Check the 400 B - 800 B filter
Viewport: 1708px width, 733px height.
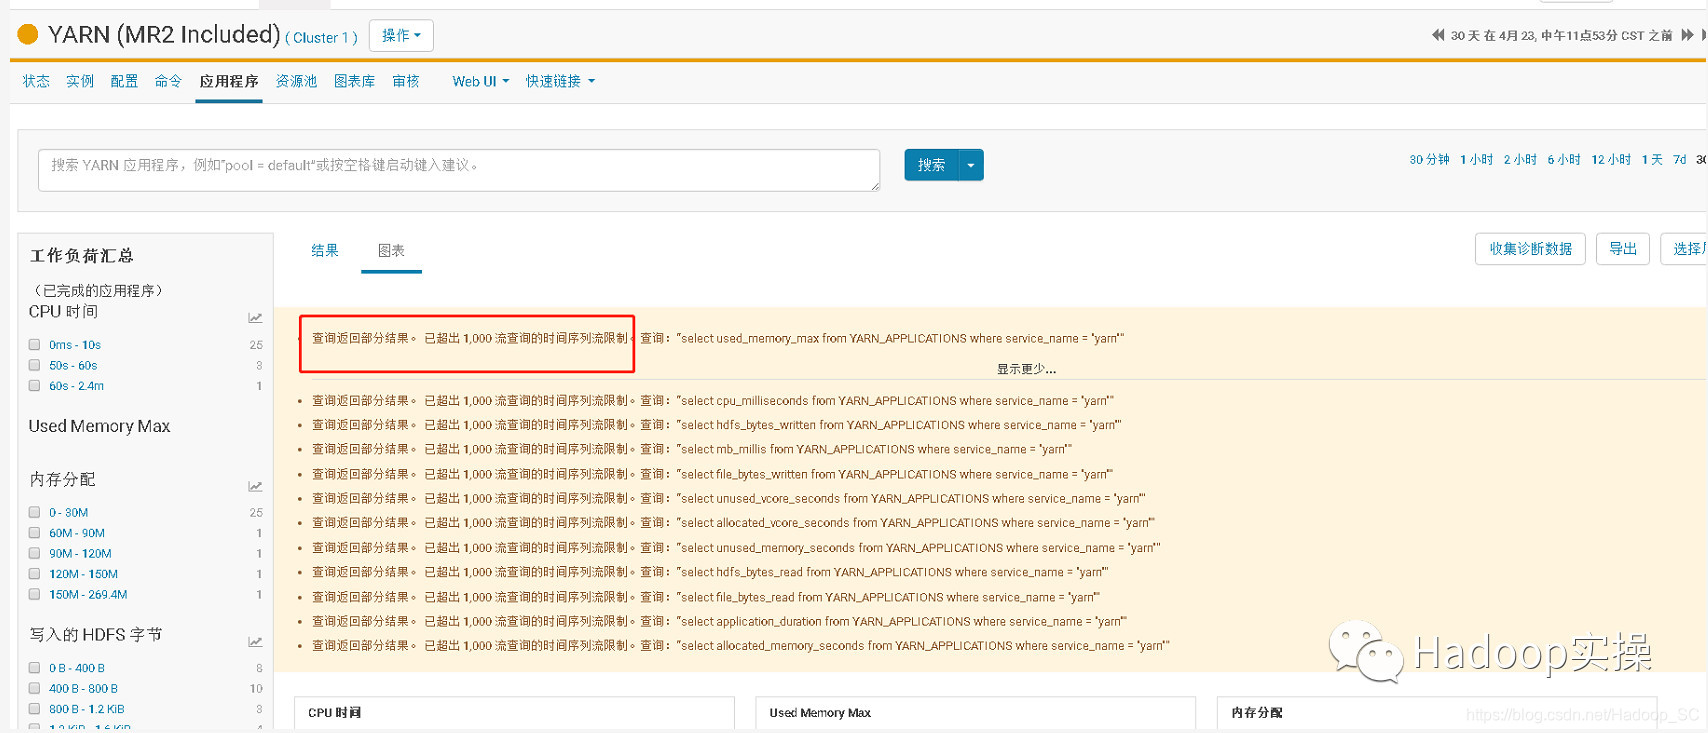35,688
